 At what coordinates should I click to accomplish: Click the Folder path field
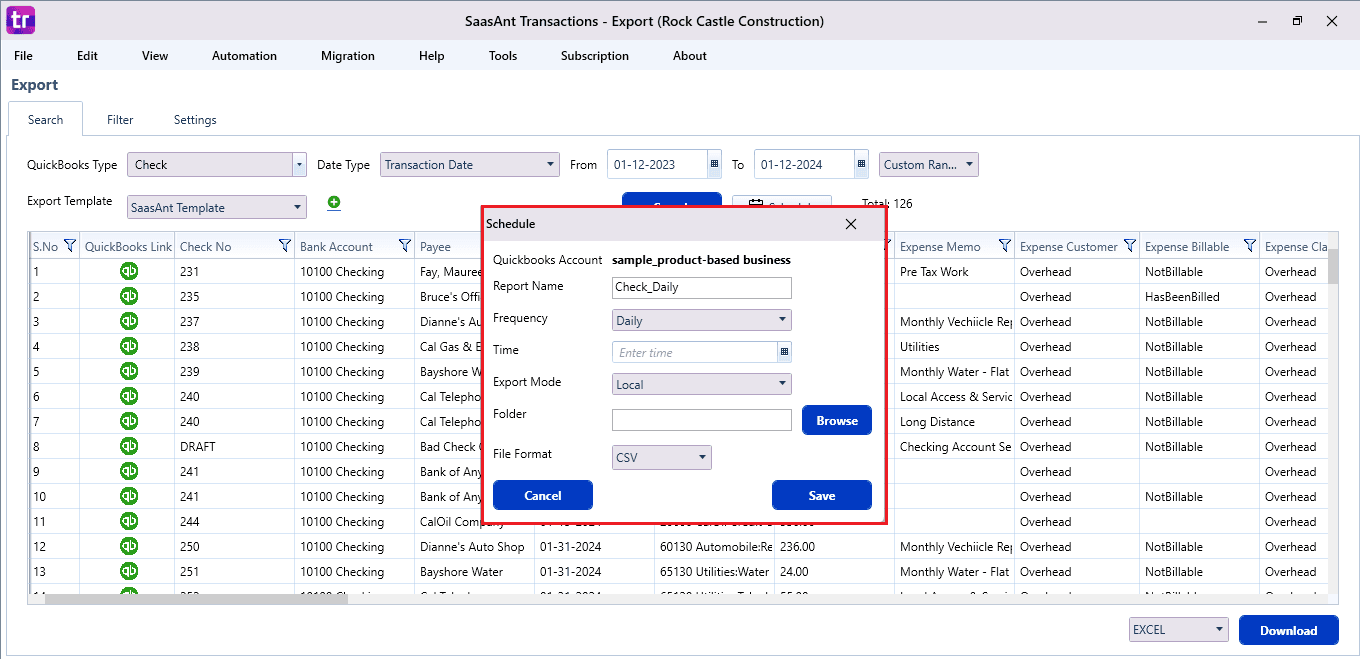(x=702, y=420)
